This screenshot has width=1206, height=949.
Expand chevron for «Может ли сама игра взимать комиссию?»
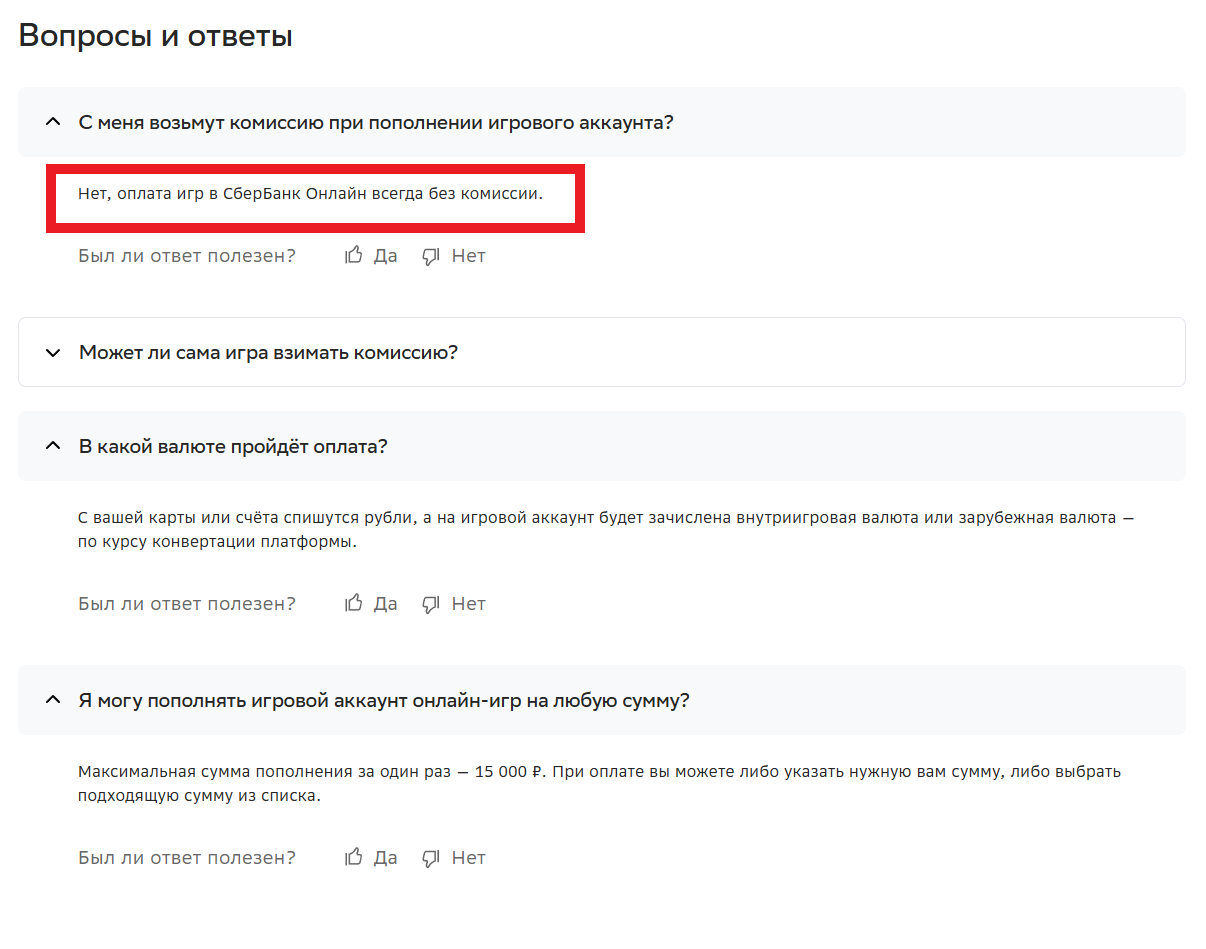pos(53,353)
